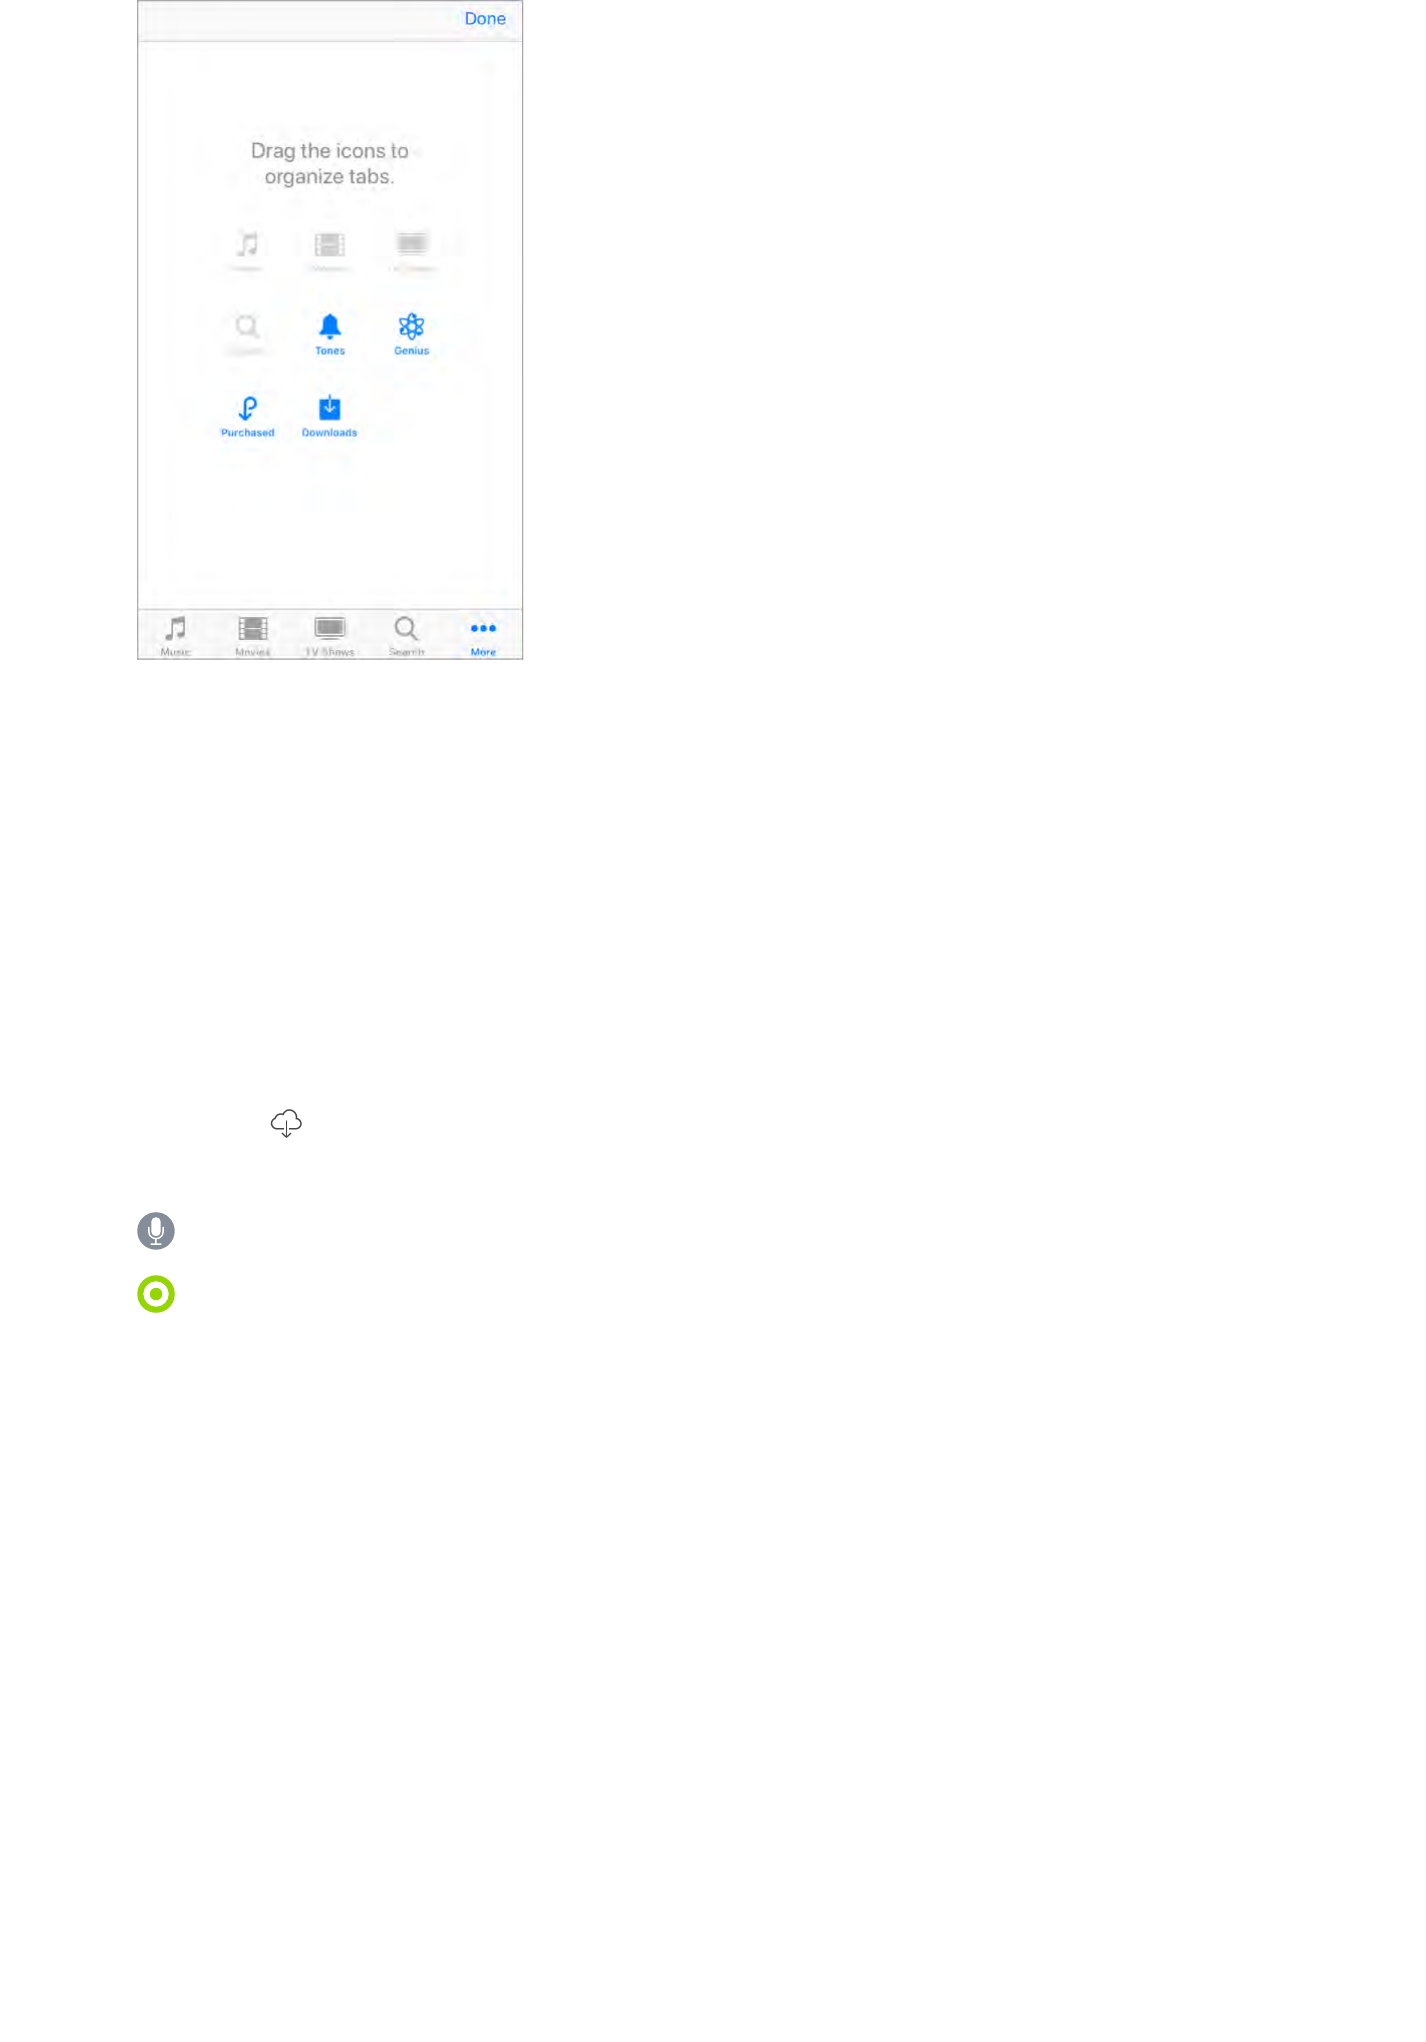This screenshot has height=2042, width=1426.
Task: Tap the Done button
Action: (485, 19)
